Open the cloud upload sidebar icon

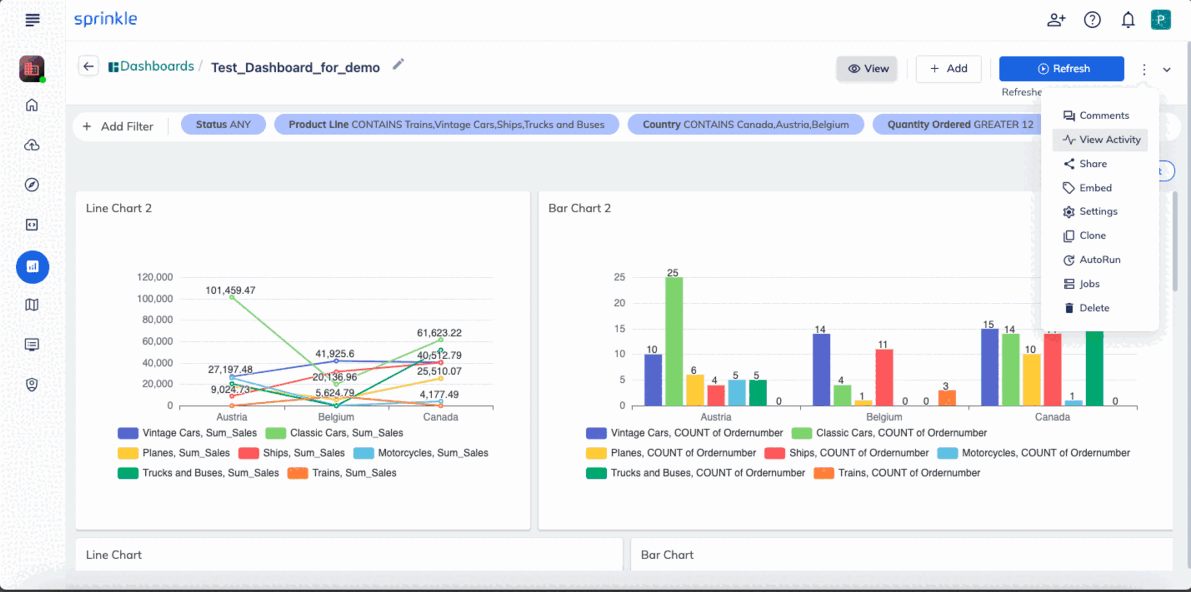32,145
